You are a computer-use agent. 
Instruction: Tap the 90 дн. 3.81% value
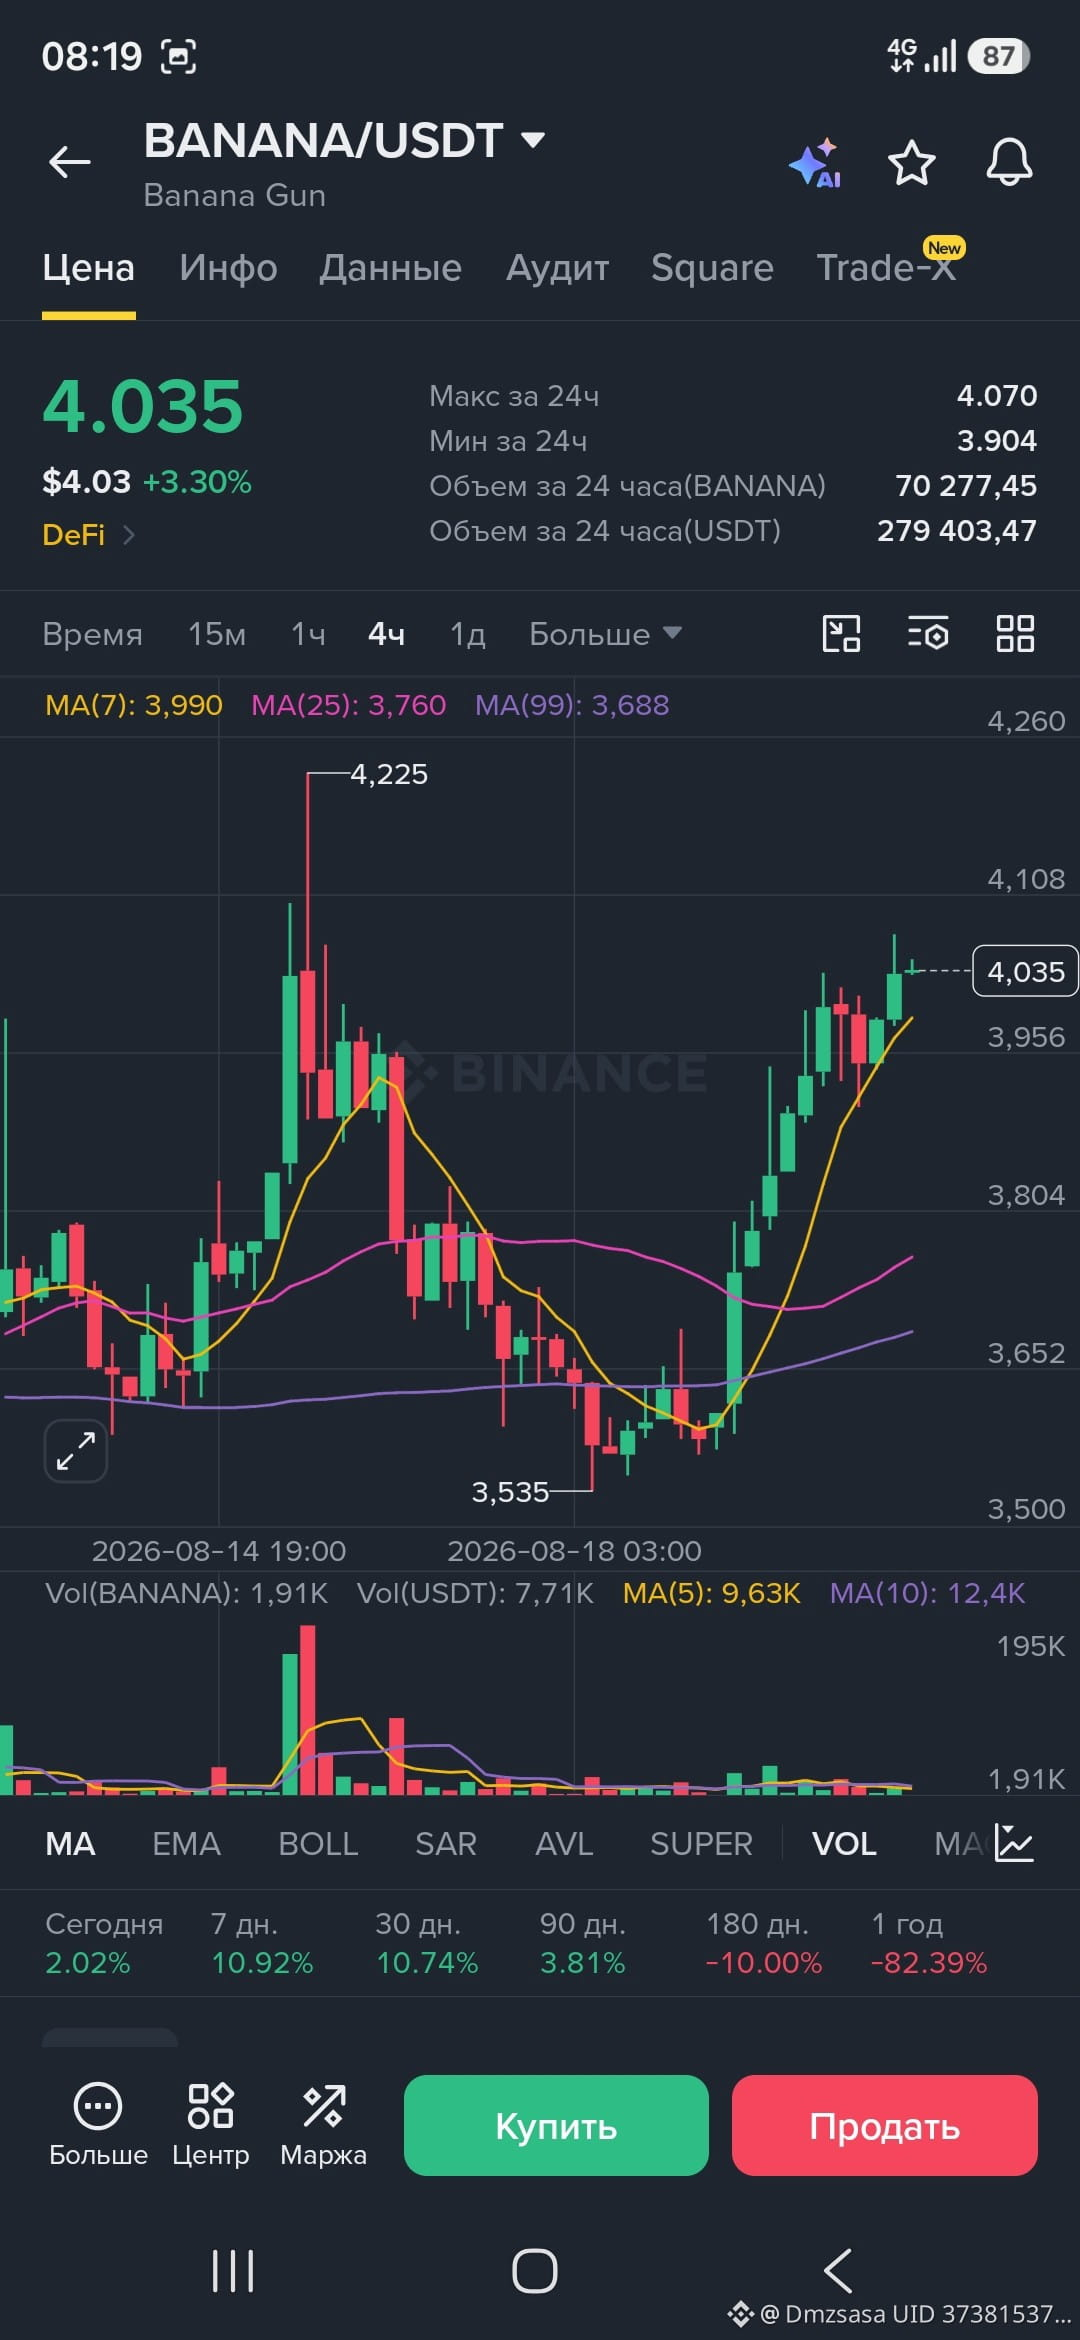(582, 1963)
